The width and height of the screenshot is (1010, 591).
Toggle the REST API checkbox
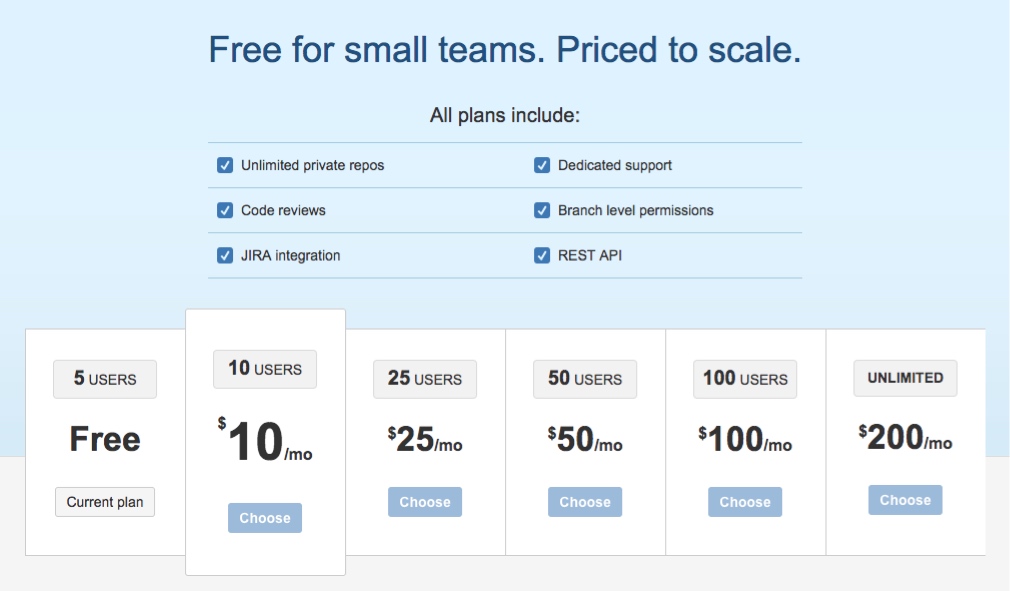(542, 256)
